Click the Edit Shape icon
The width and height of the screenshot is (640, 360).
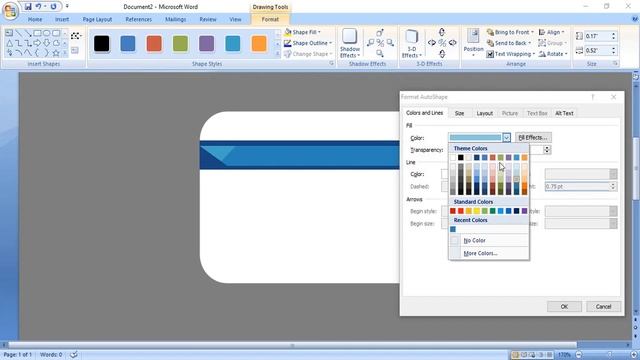coord(75,36)
